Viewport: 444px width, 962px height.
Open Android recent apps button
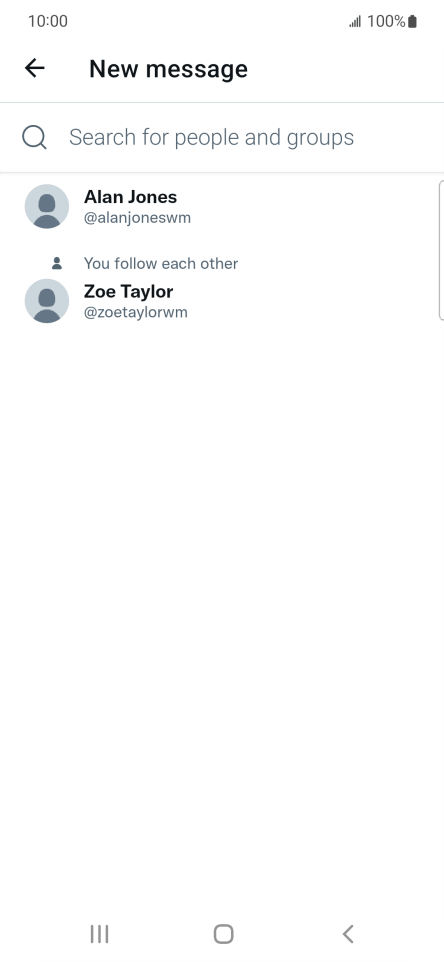pos(99,934)
